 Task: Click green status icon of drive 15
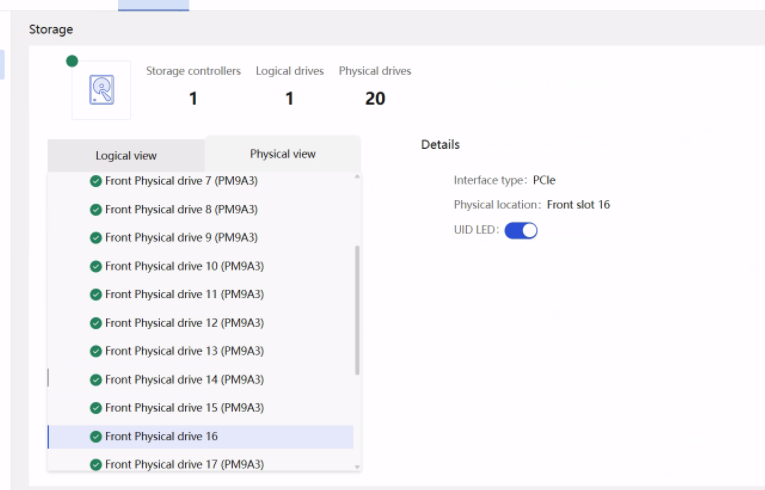pos(96,408)
